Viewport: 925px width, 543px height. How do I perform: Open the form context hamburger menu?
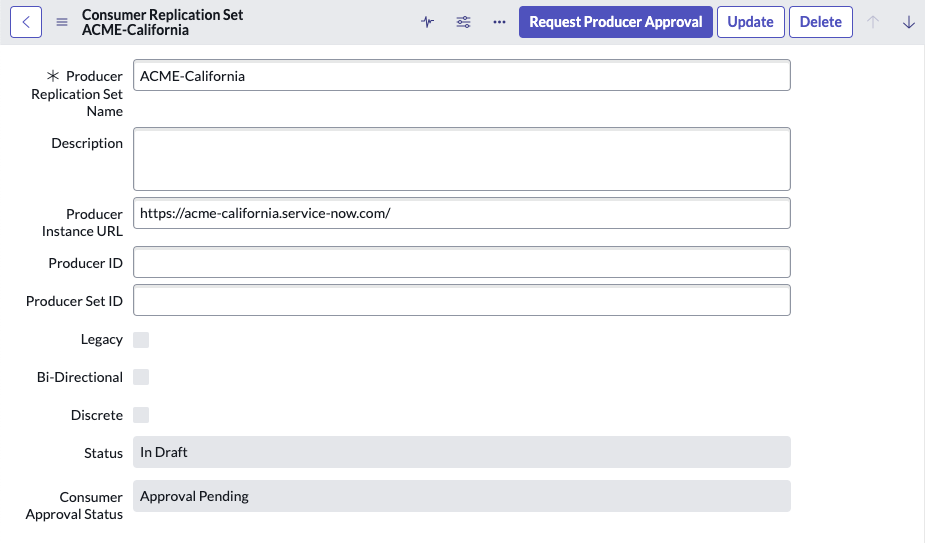click(x=62, y=22)
